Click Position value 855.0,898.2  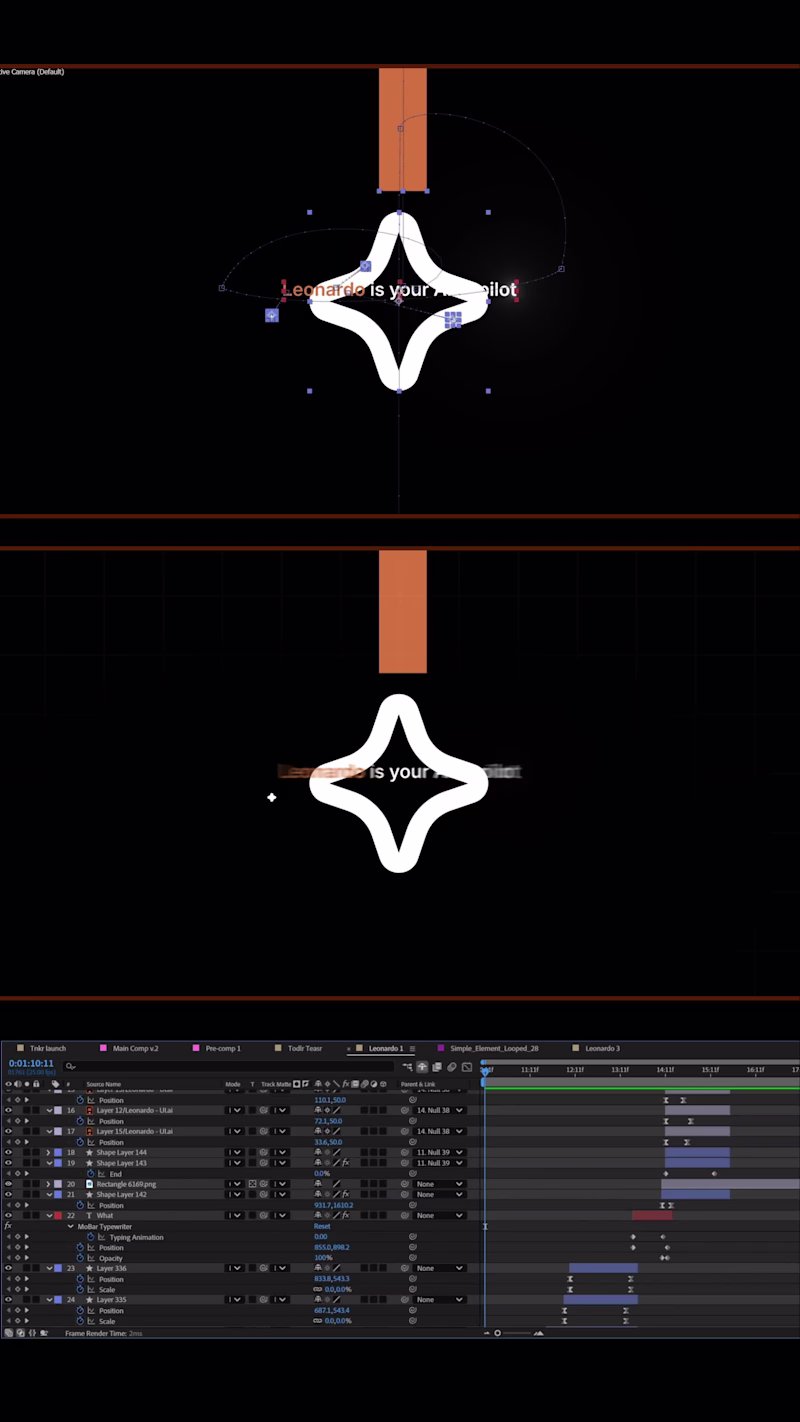(x=332, y=1247)
